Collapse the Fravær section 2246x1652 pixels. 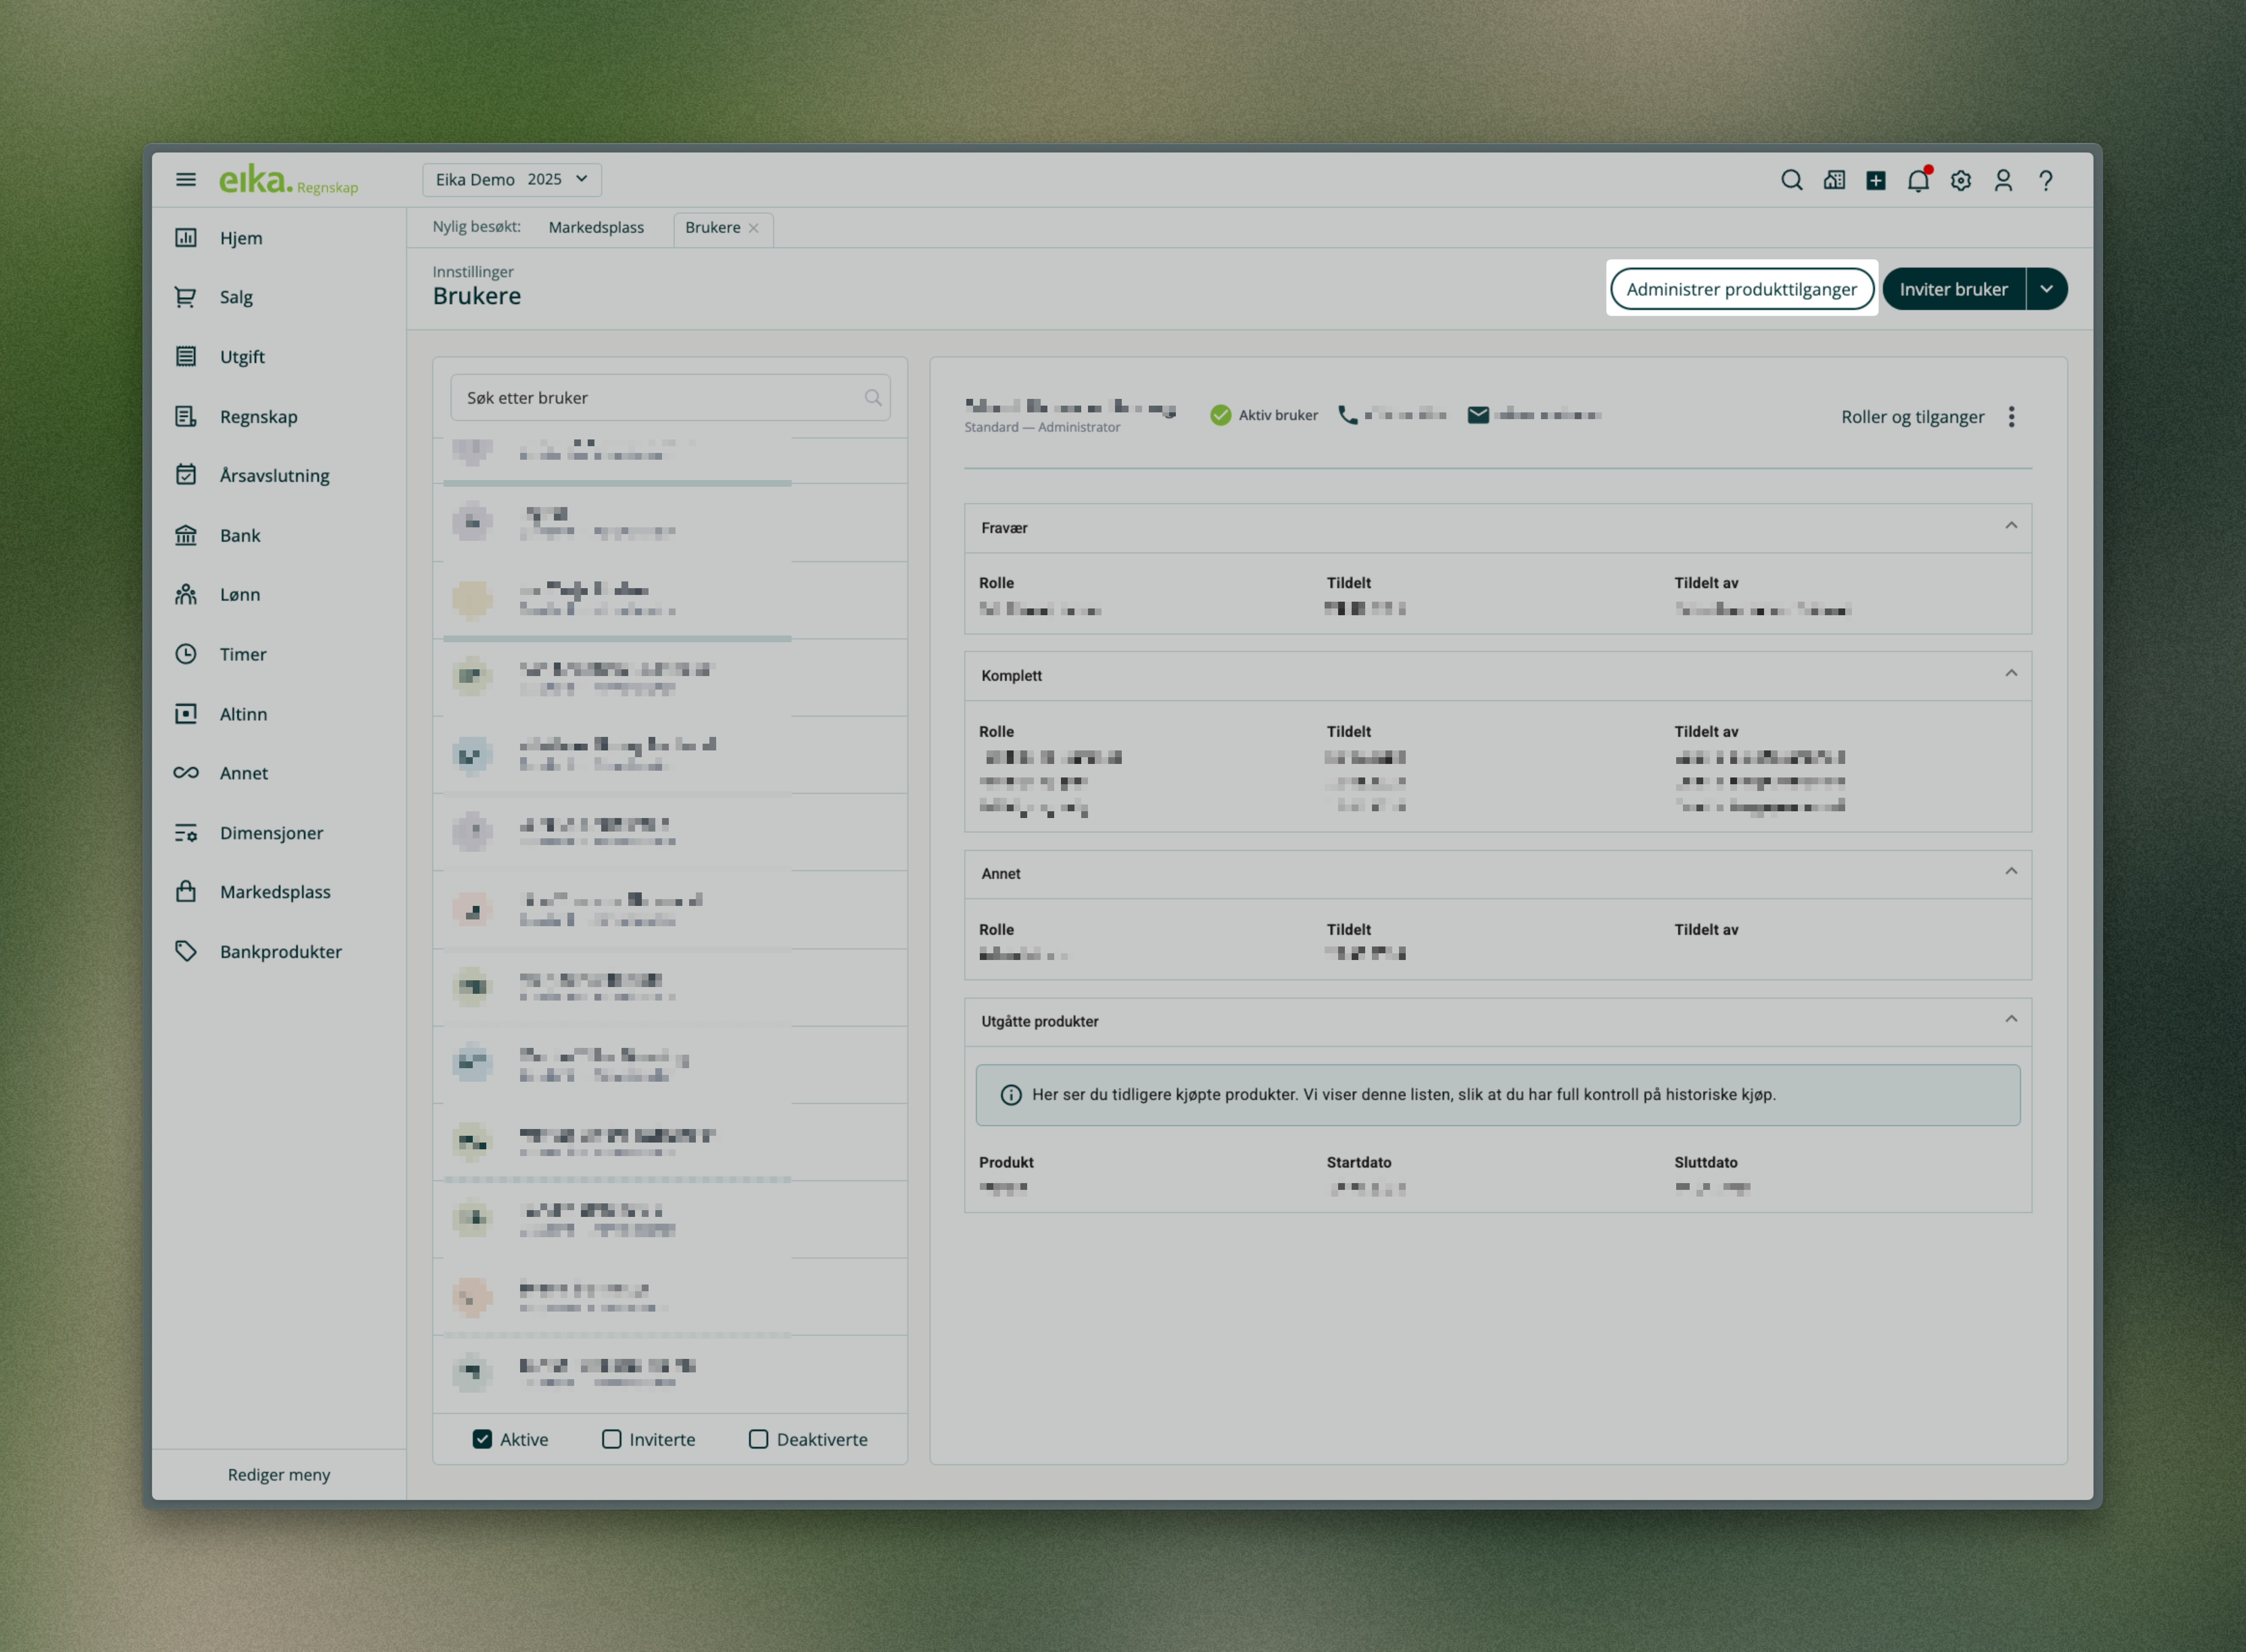(x=2010, y=526)
